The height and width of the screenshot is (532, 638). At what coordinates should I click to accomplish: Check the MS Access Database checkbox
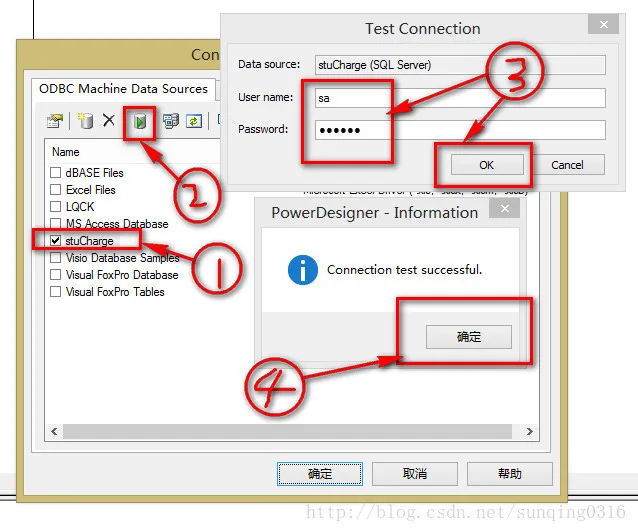55,223
